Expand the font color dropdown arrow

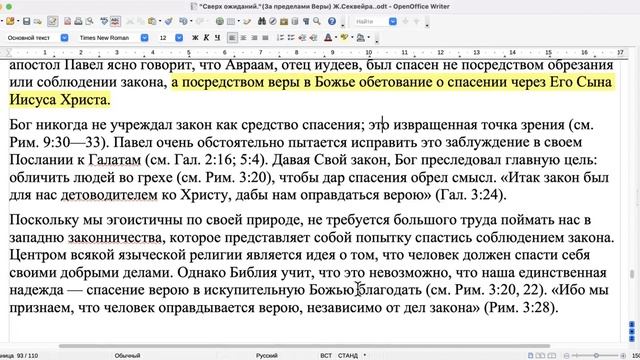[336, 38]
